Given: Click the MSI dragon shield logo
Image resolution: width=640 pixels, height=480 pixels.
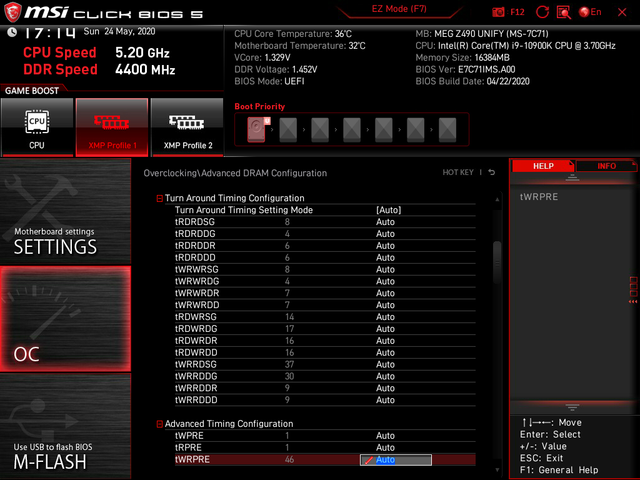Looking at the screenshot, I should 12,12.
